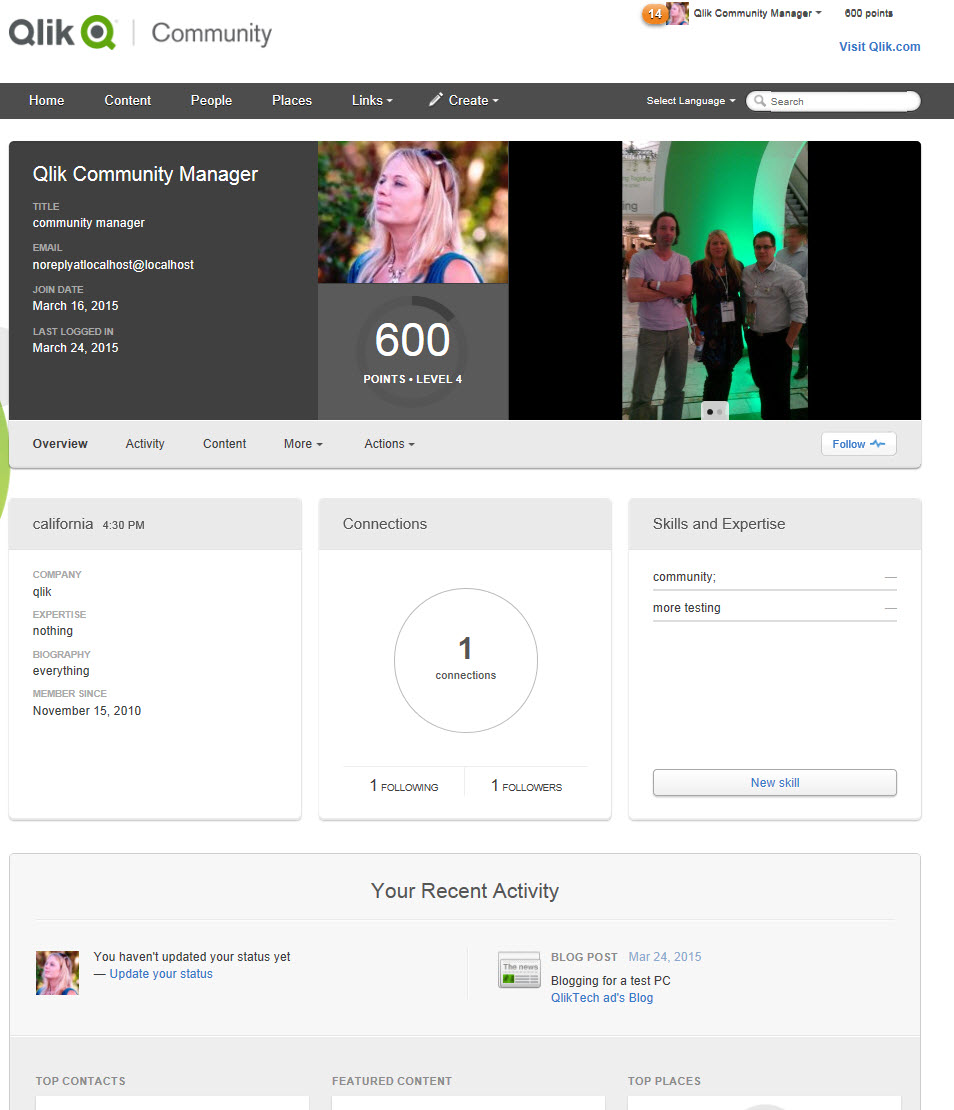Click the "community;" skill entry

(x=684, y=577)
